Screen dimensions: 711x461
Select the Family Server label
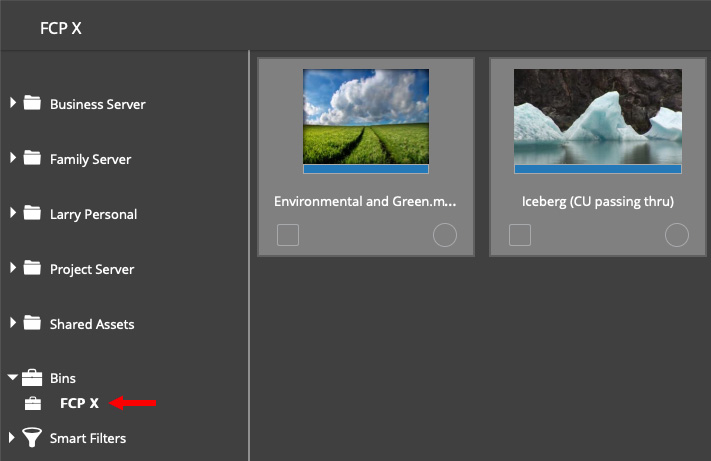(90, 160)
